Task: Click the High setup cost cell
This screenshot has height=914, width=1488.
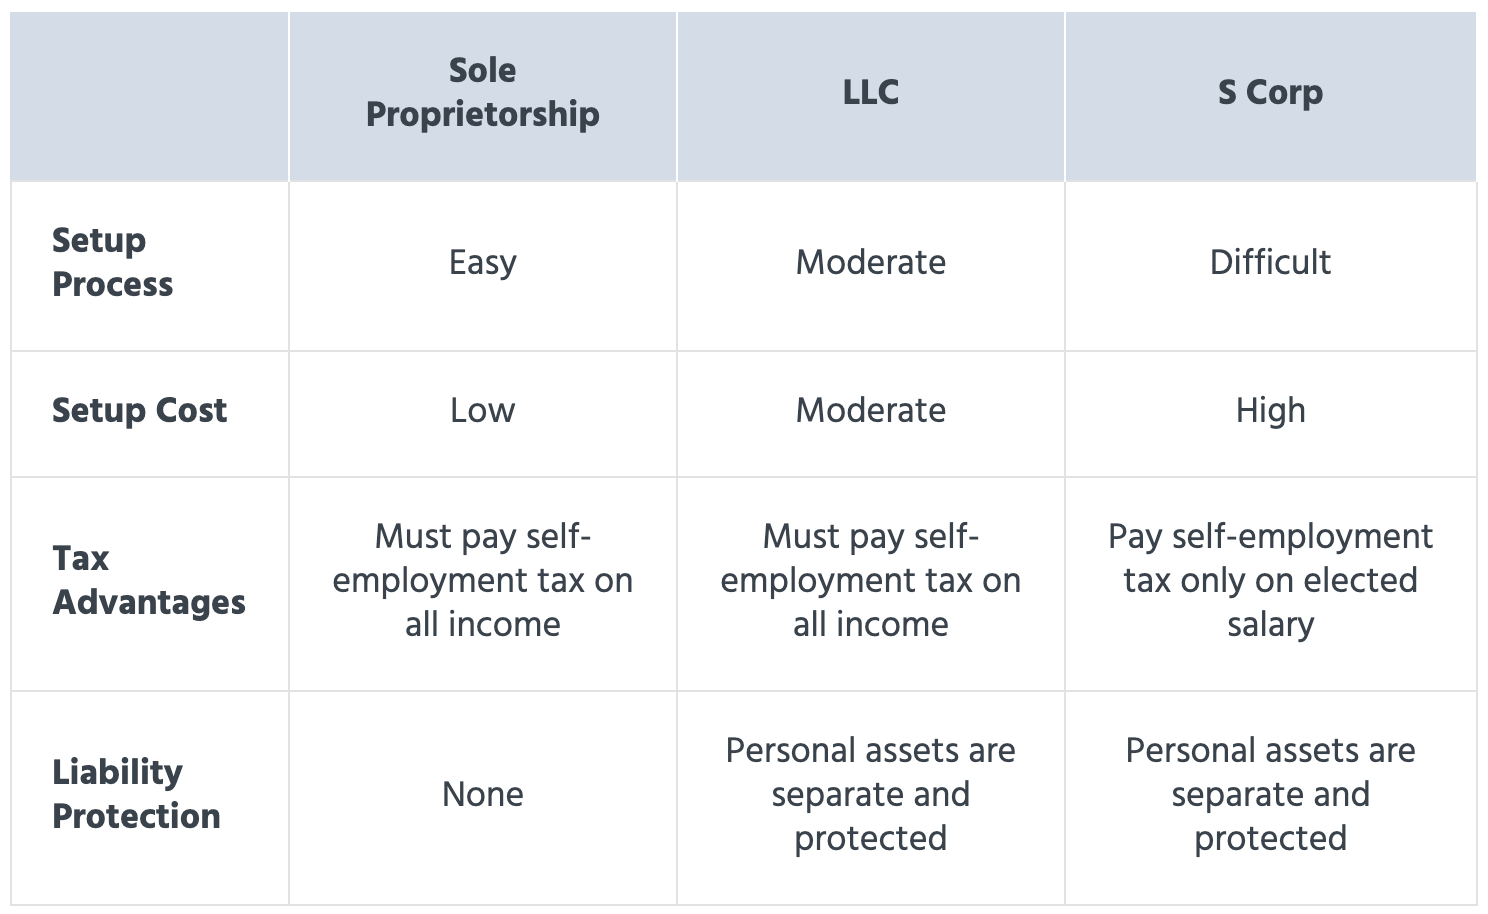Action: point(1270,411)
